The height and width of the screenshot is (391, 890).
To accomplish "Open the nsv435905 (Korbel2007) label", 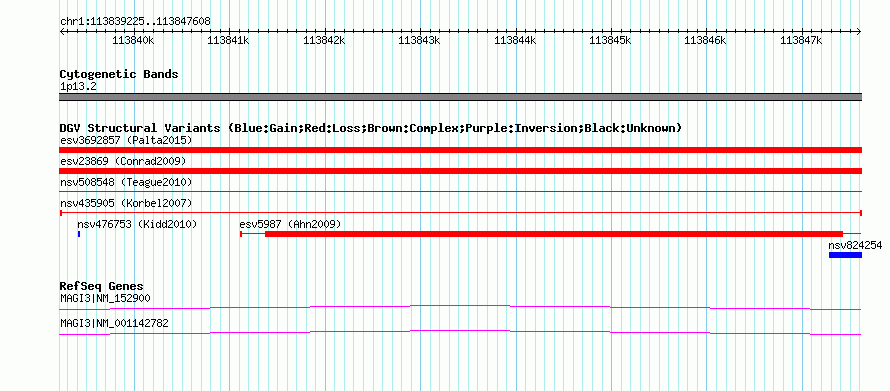I will coord(126,203).
